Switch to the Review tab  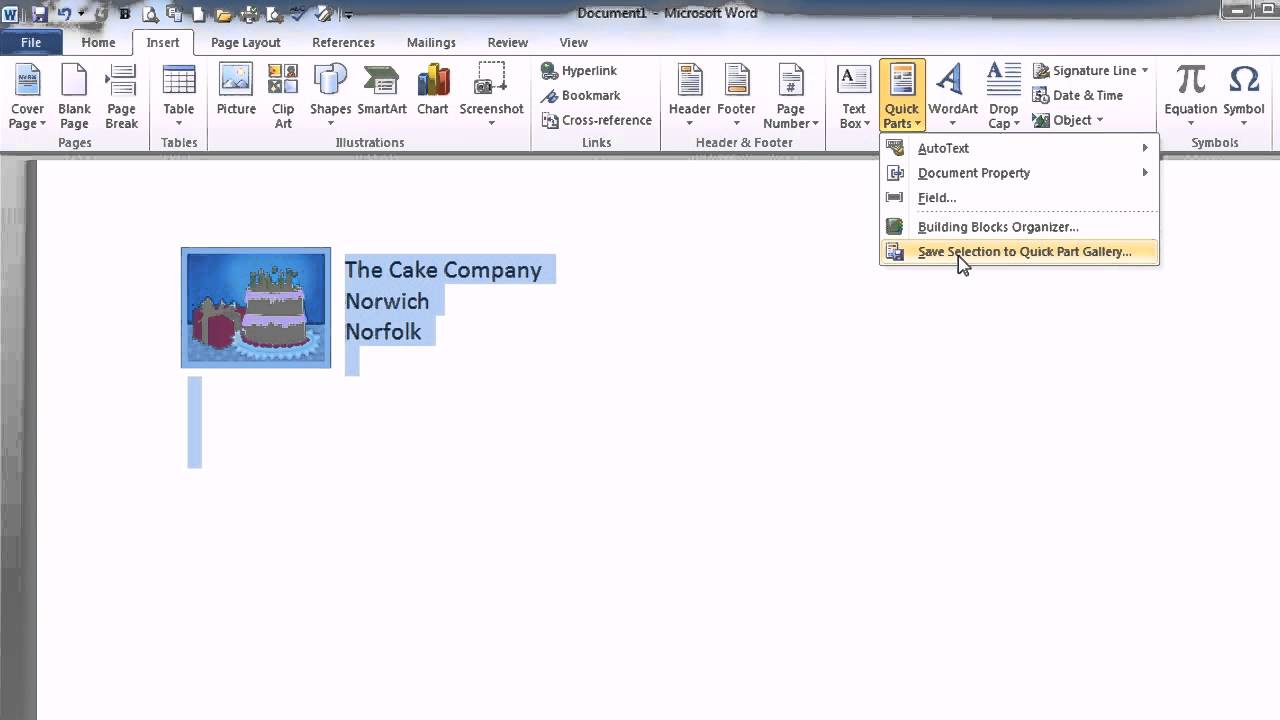[507, 43]
